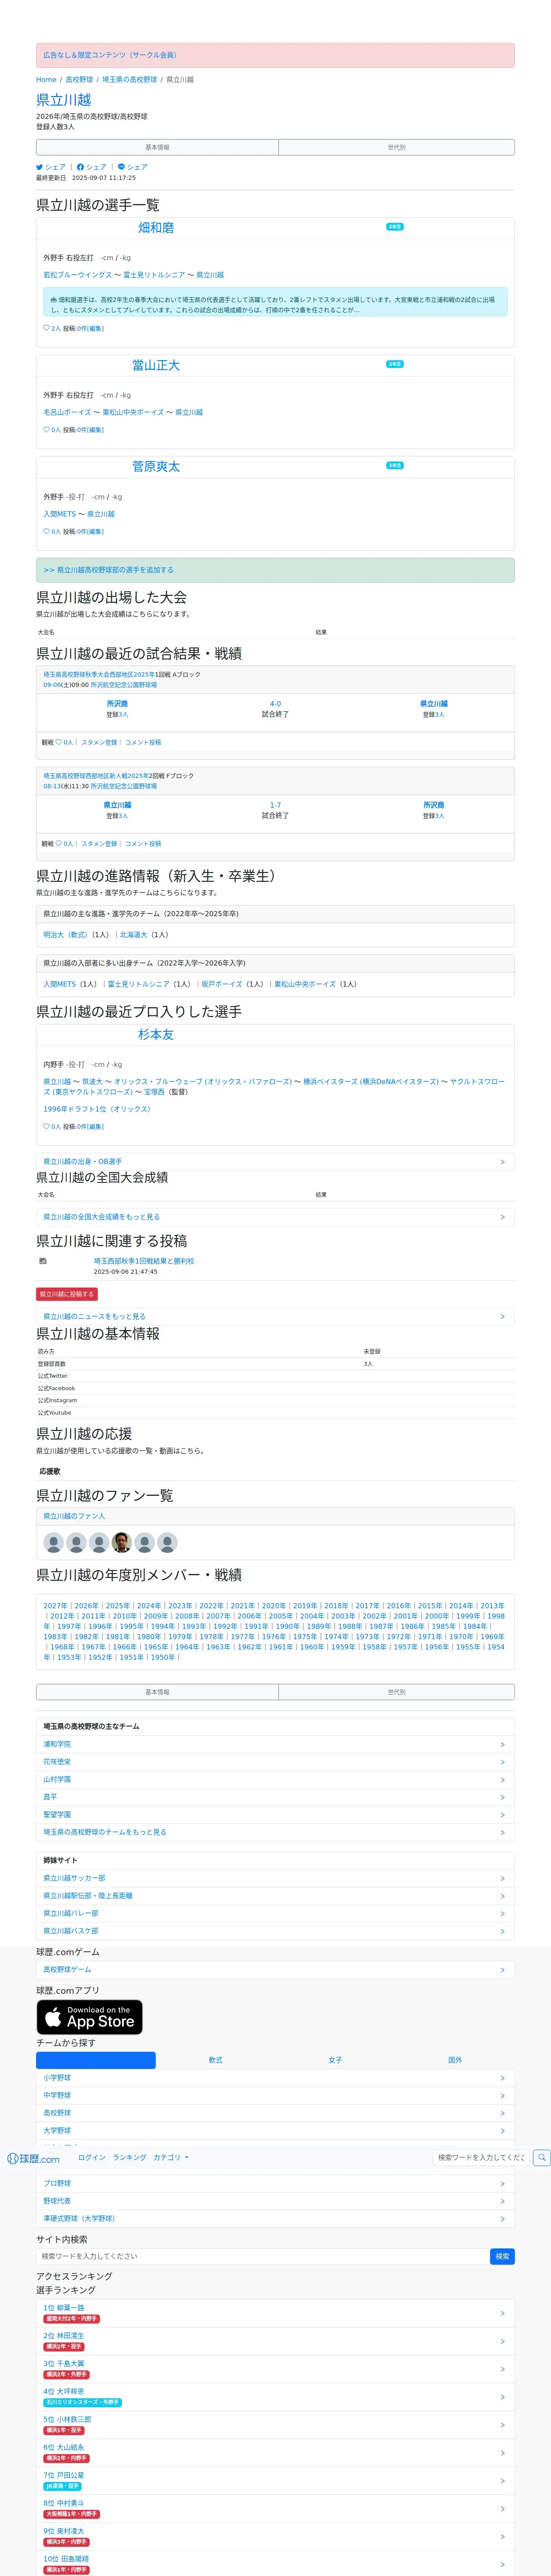This screenshot has width=551, height=2576.
Task: Open the 浦和学院 team row
Action: (275, 1744)
